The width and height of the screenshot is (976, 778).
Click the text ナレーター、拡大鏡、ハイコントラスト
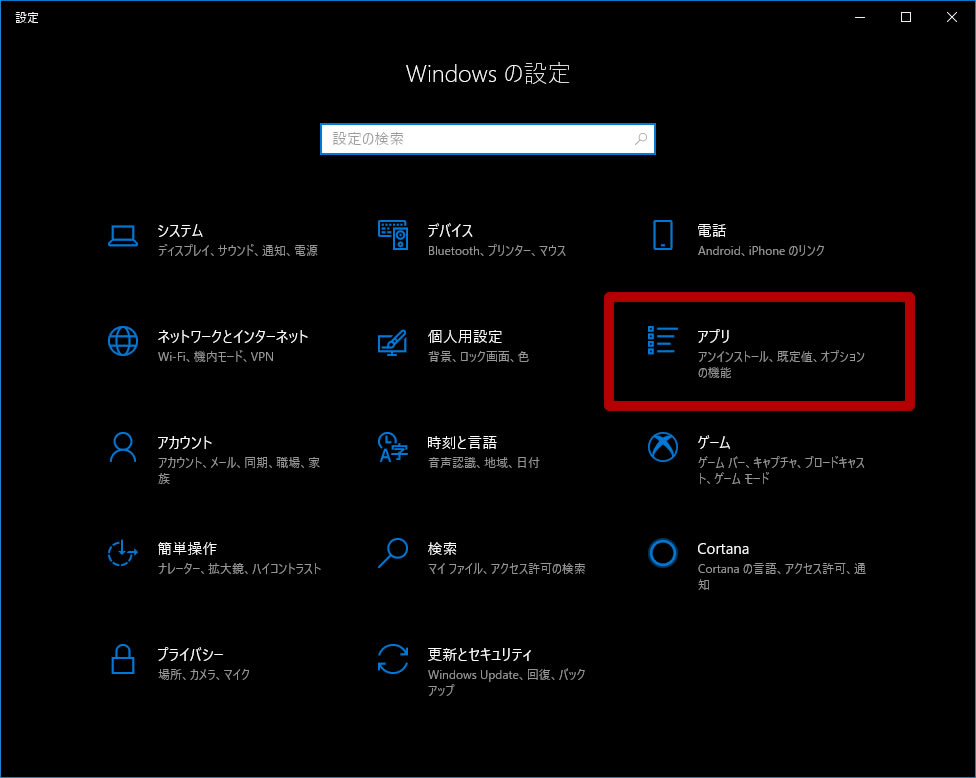[239, 568]
